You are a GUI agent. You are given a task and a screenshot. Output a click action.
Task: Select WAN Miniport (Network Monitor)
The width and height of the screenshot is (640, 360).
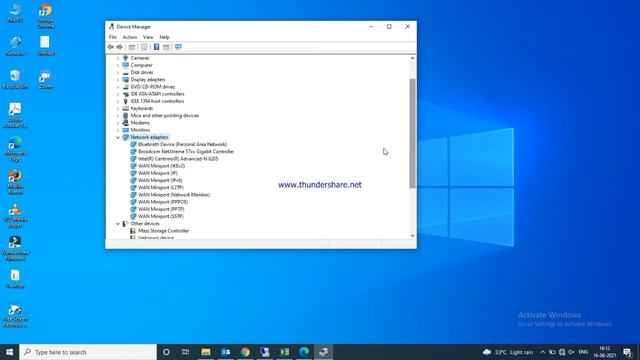point(174,195)
